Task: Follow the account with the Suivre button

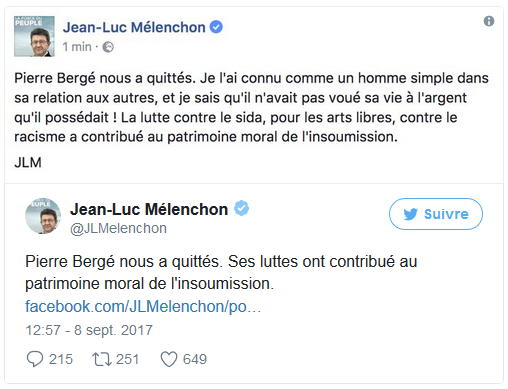Action: 436,214
